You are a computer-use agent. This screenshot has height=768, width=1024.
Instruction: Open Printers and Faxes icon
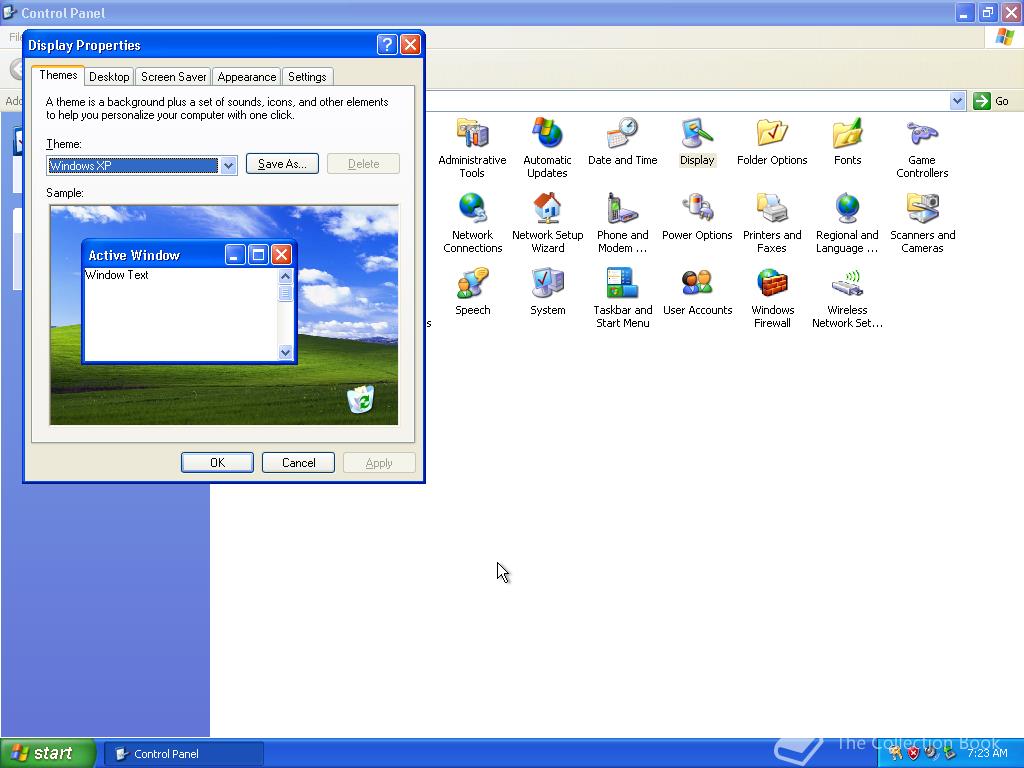click(x=772, y=208)
